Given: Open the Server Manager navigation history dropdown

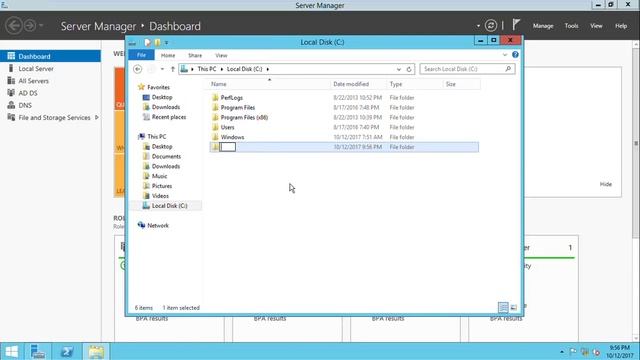Looking at the screenshot, I should point(41,26).
